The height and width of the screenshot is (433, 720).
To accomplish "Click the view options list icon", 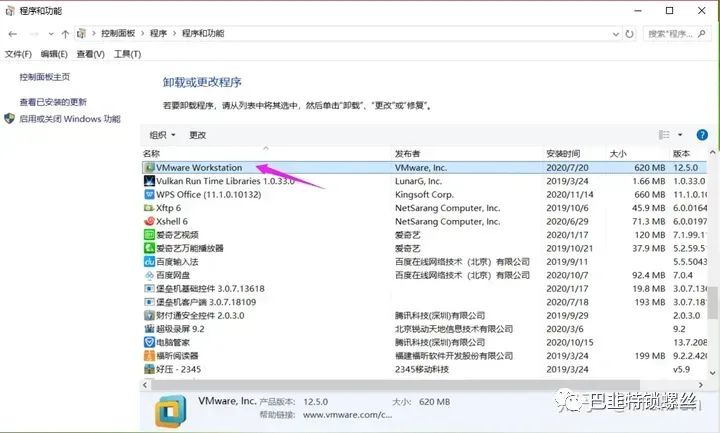I will (x=664, y=135).
